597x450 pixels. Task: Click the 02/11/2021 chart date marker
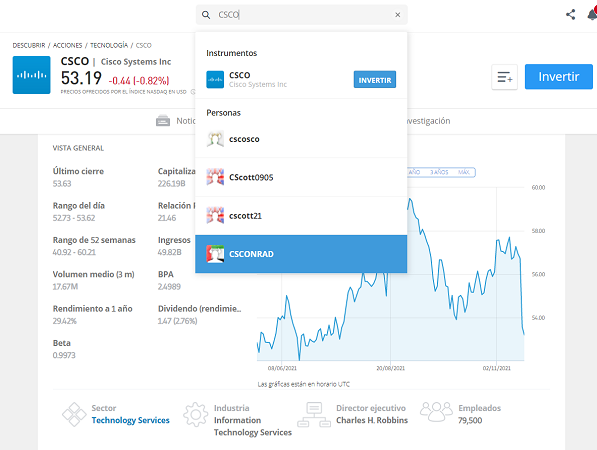click(496, 368)
